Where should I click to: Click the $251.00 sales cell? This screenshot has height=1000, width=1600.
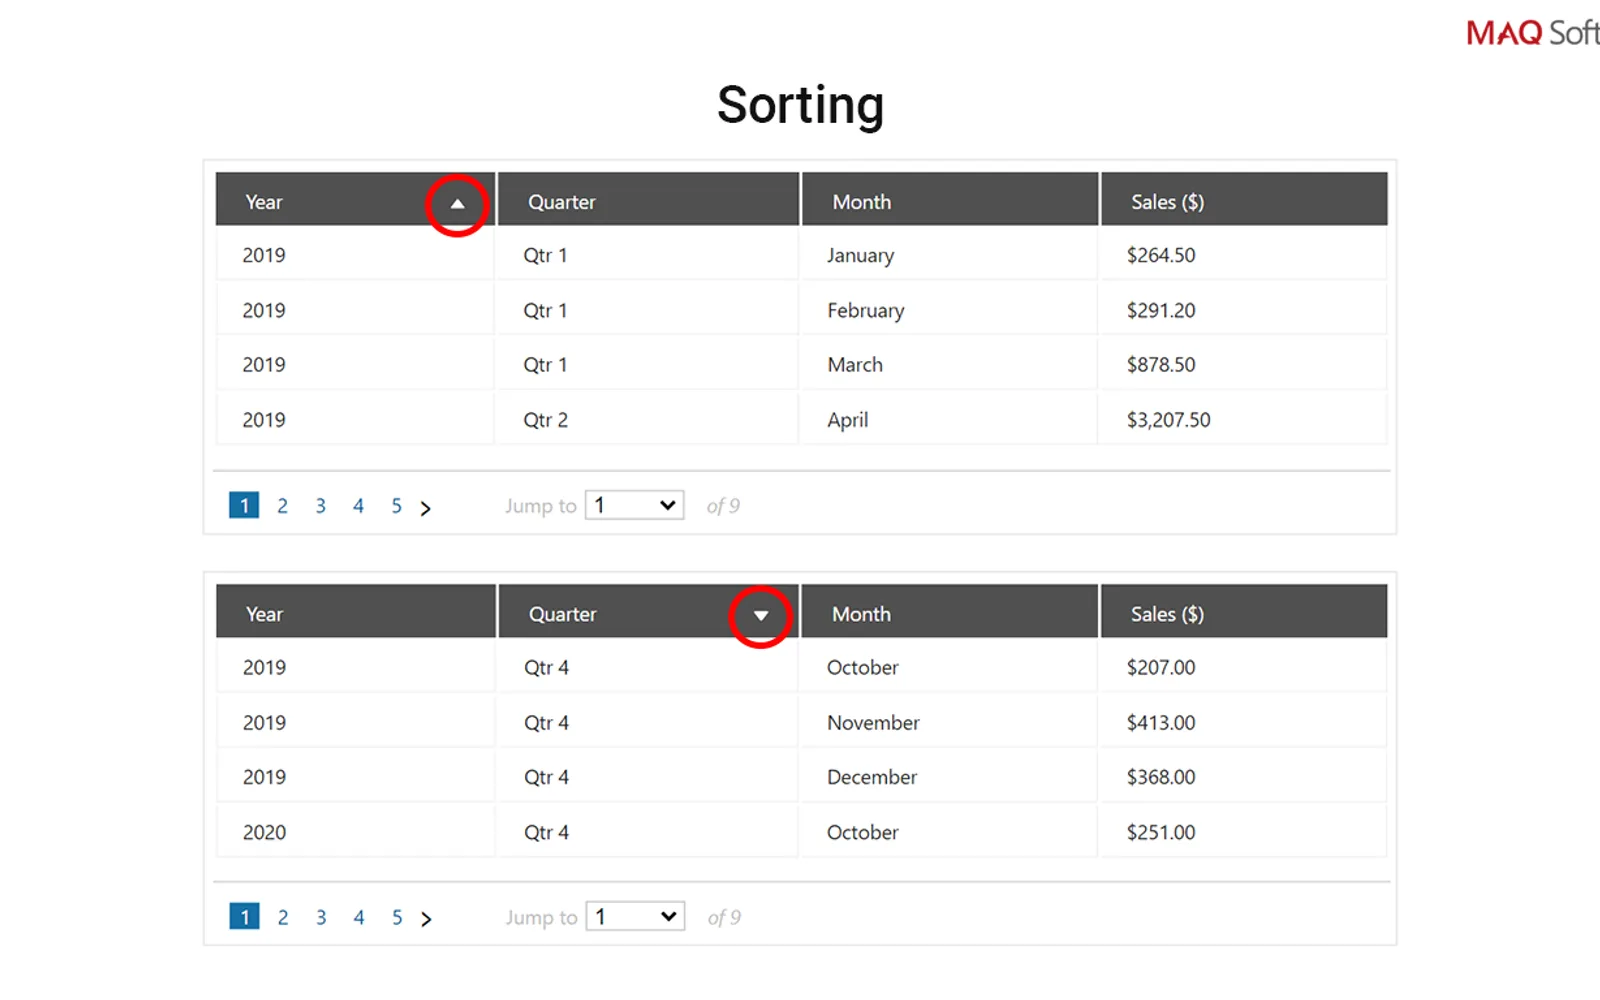(x=1243, y=832)
